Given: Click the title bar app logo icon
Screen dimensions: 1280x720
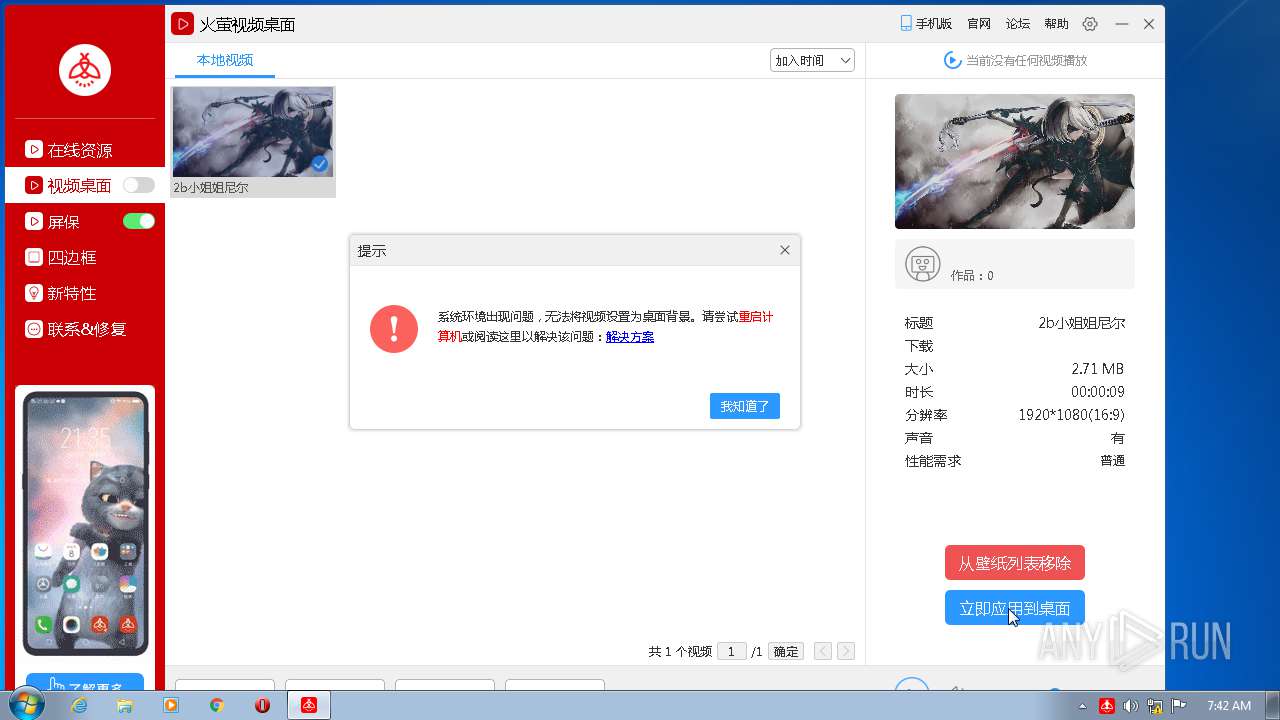Looking at the screenshot, I should coord(182,24).
